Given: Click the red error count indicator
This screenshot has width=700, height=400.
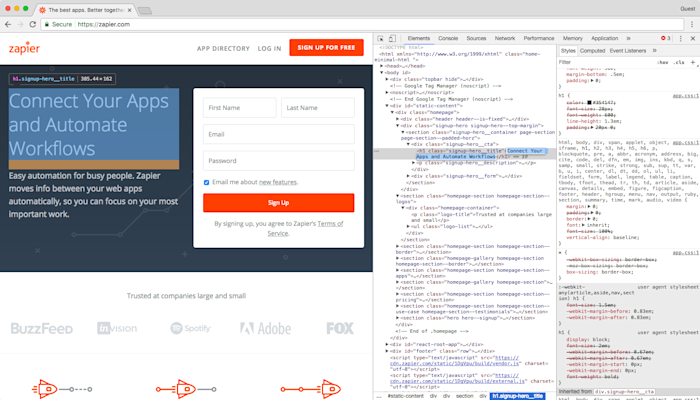Looking at the screenshot, I should [666, 38].
